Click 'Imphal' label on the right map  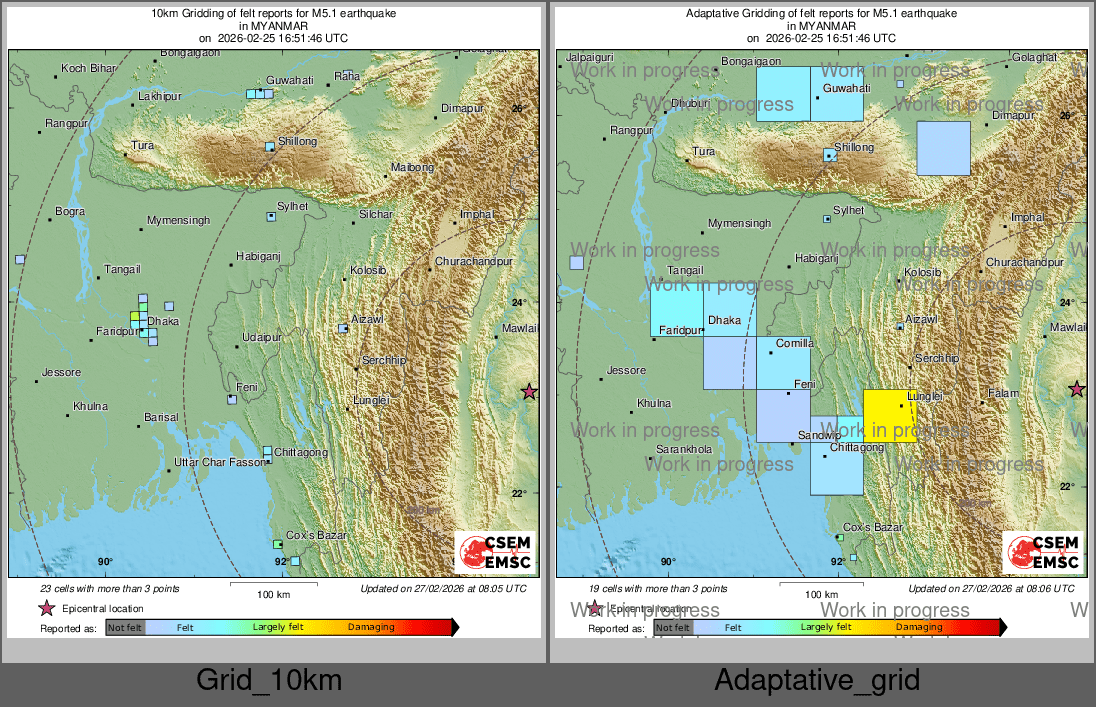pyautogui.click(x=1028, y=217)
